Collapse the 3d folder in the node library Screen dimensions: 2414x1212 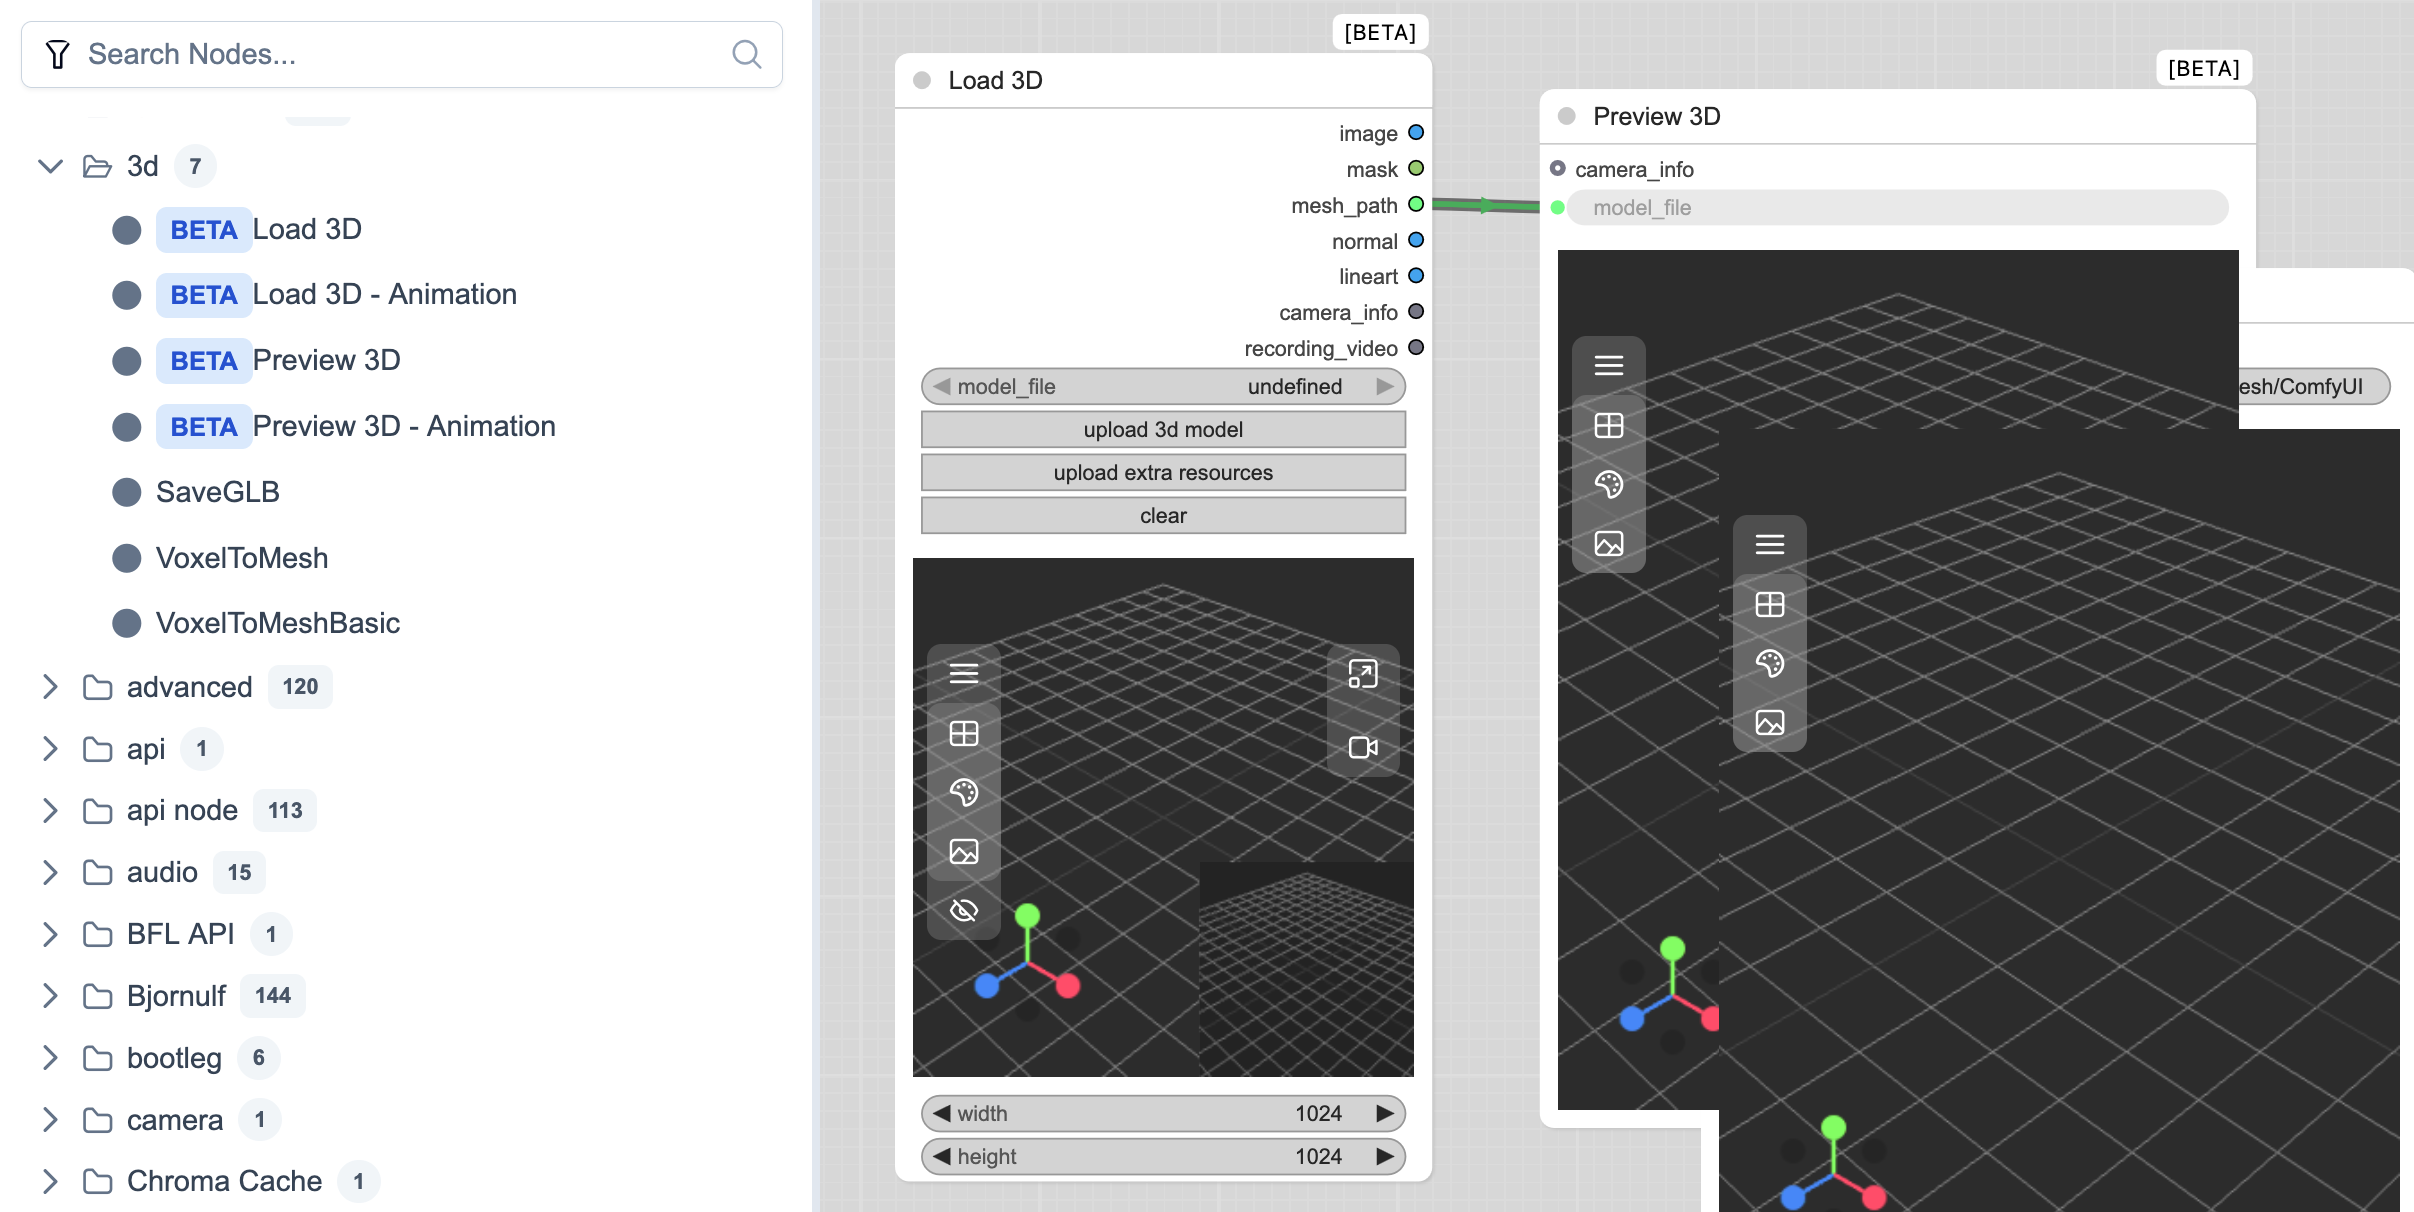coord(50,166)
